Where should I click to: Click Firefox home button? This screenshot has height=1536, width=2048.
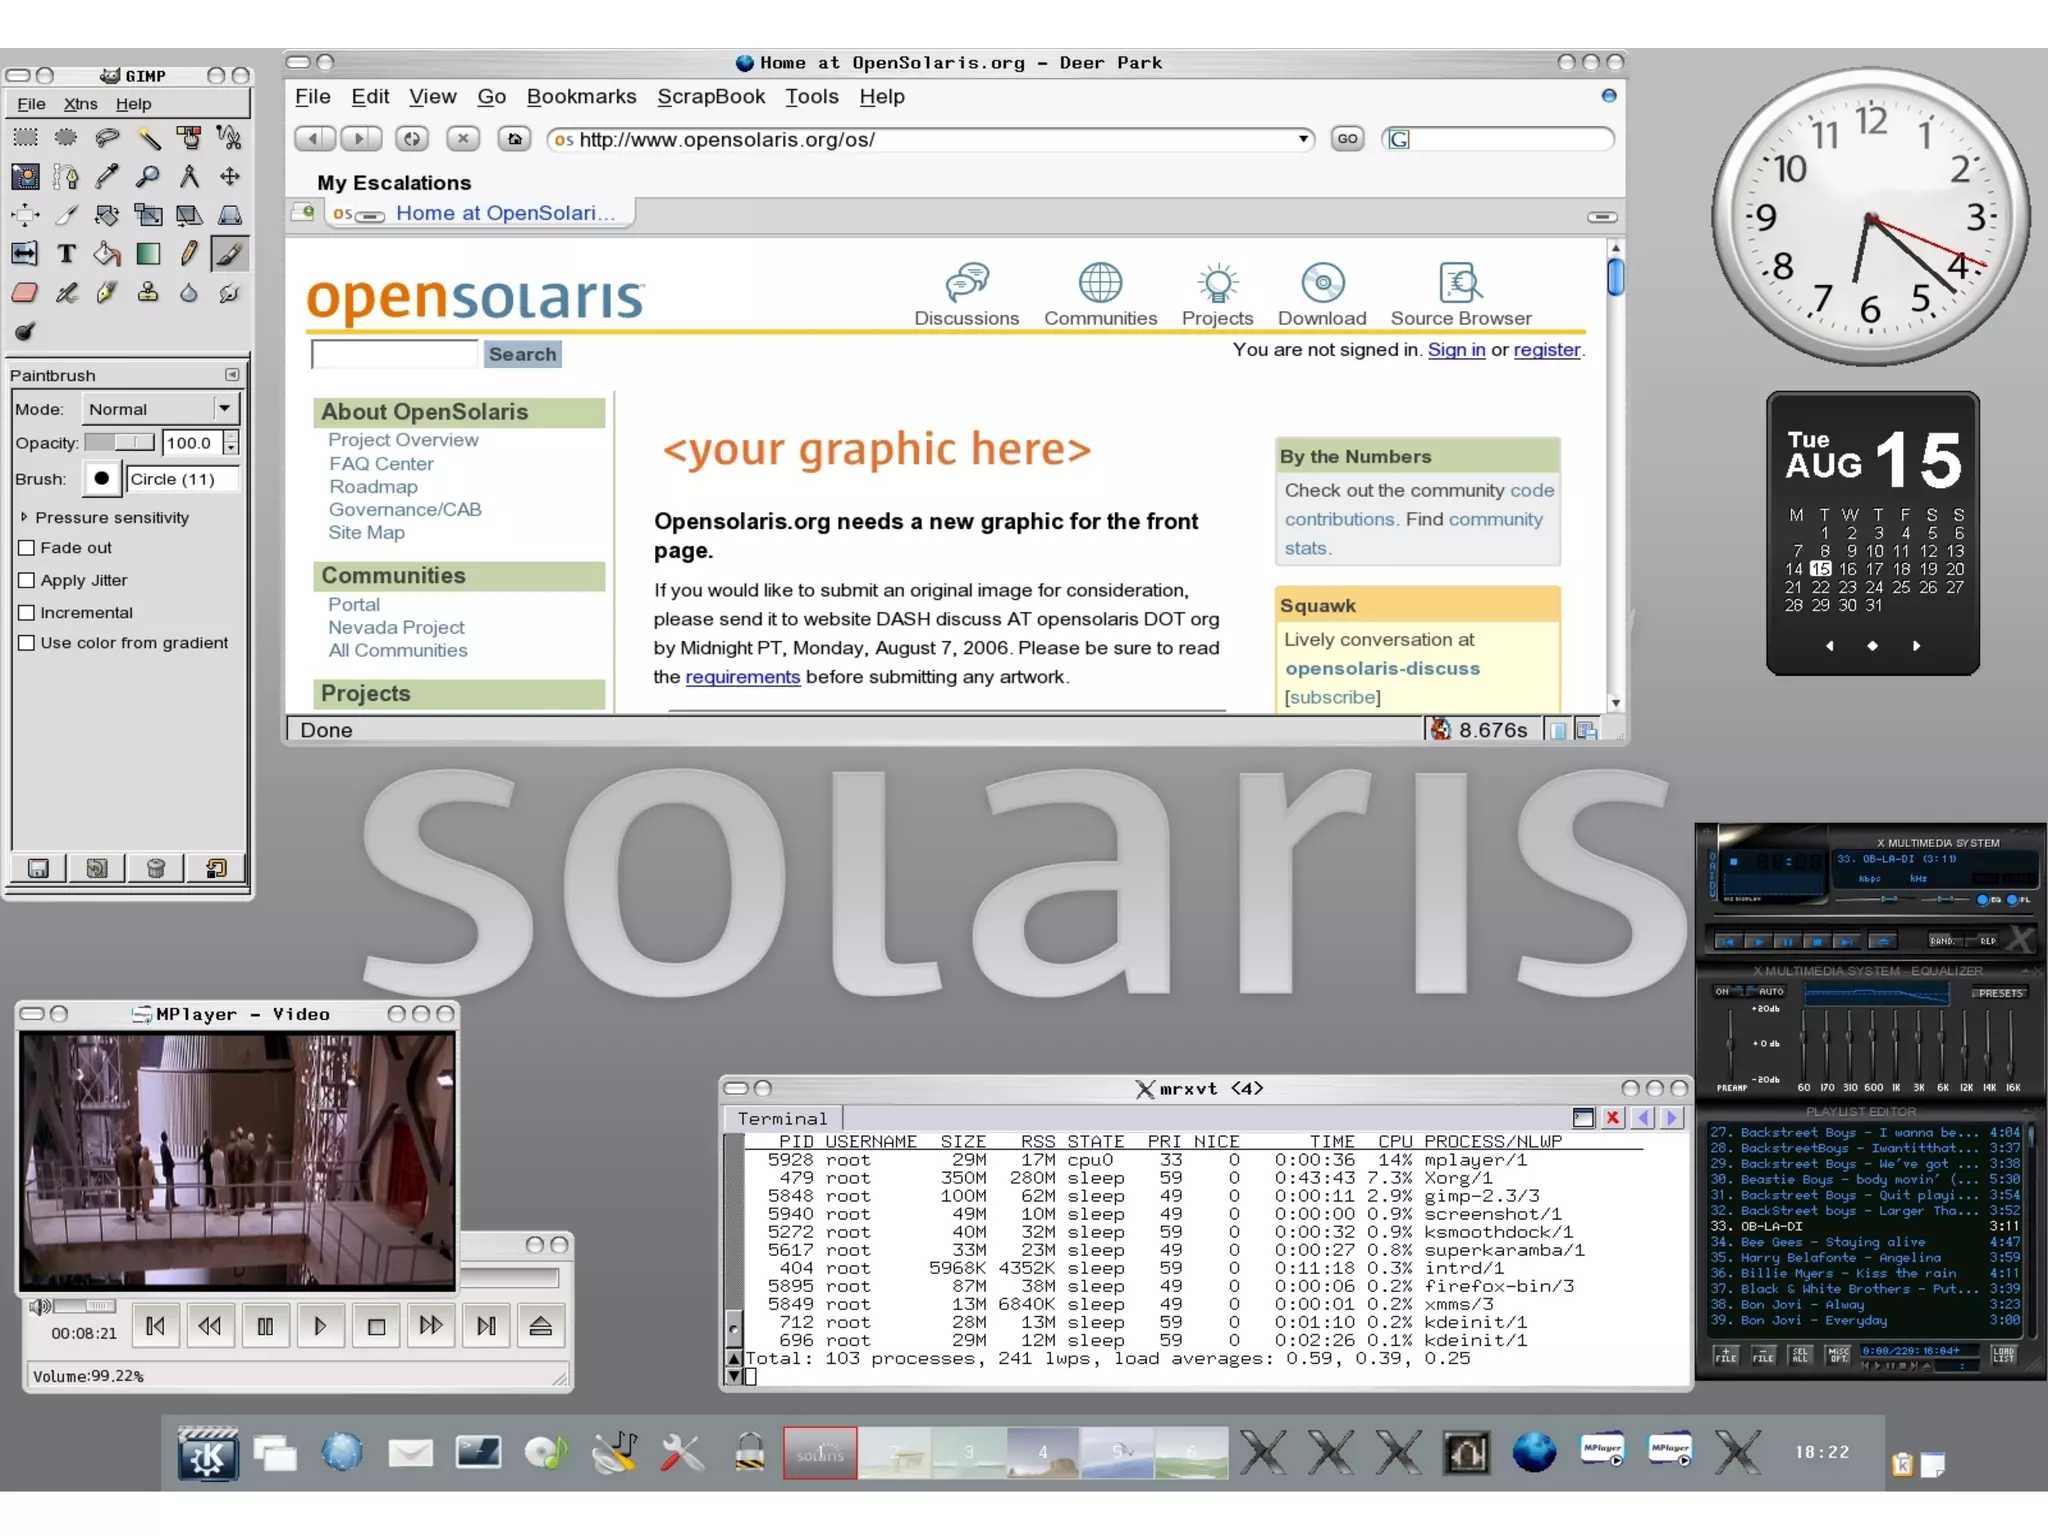pos(514,139)
